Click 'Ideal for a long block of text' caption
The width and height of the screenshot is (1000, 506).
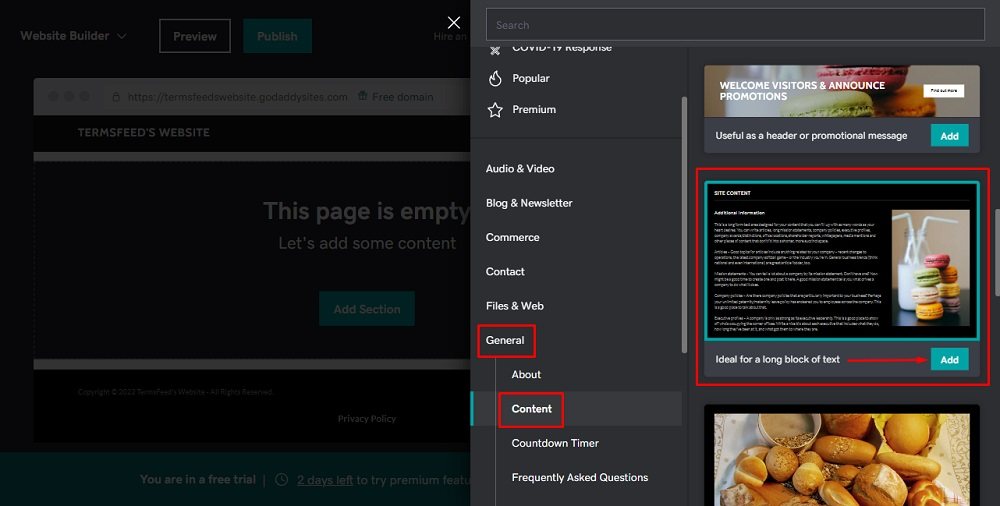[777, 359]
